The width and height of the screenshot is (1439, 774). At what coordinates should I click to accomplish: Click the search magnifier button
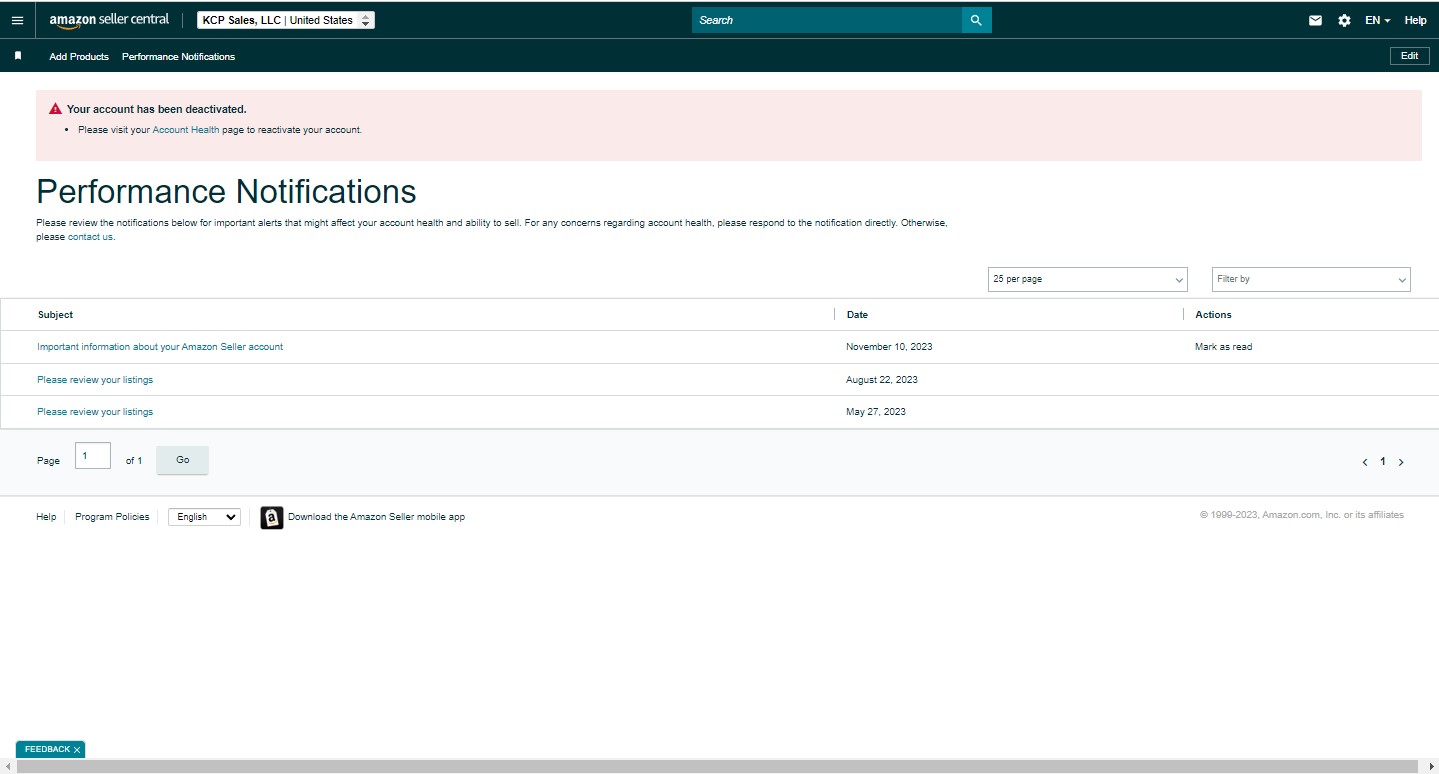(976, 20)
